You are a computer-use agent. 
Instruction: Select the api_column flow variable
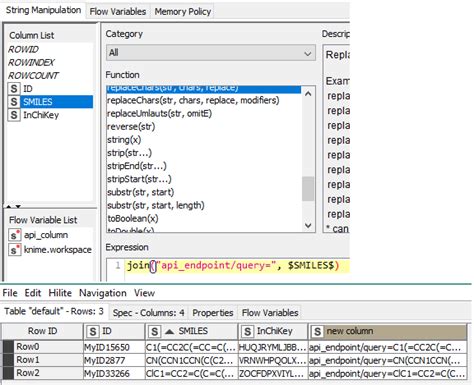46,235
